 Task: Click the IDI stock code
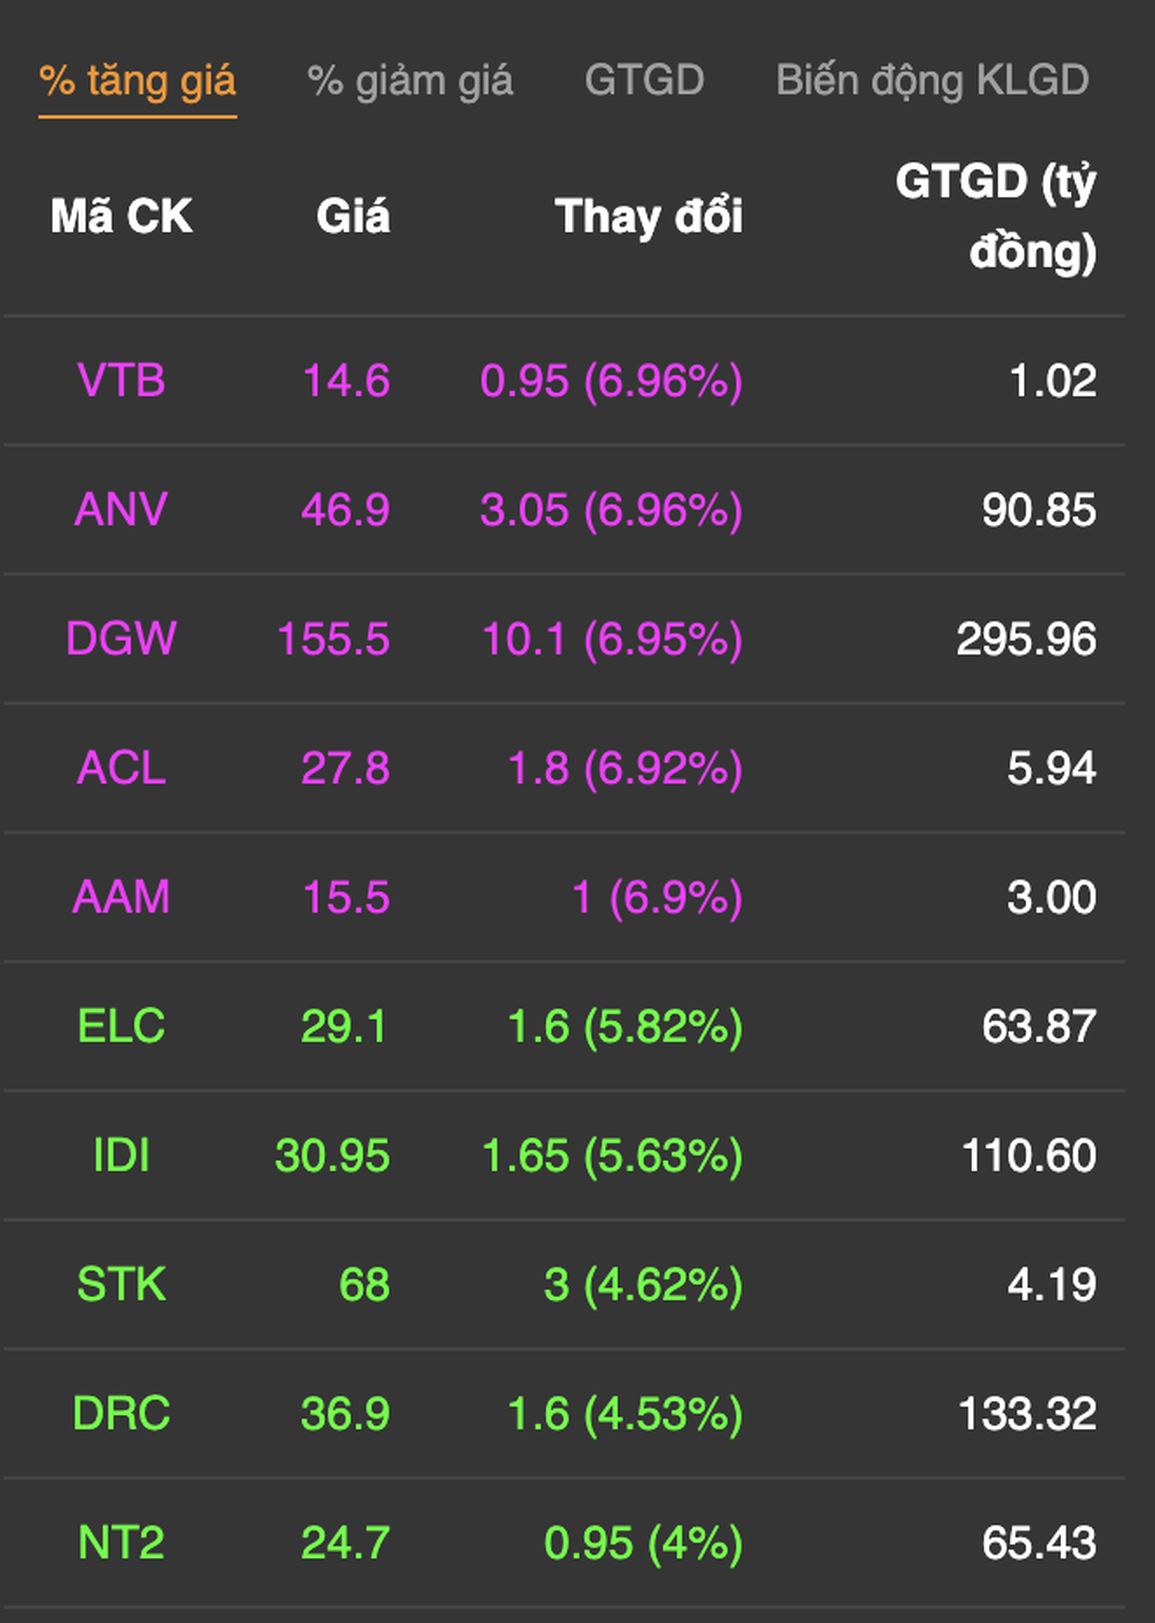(x=121, y=1156)
